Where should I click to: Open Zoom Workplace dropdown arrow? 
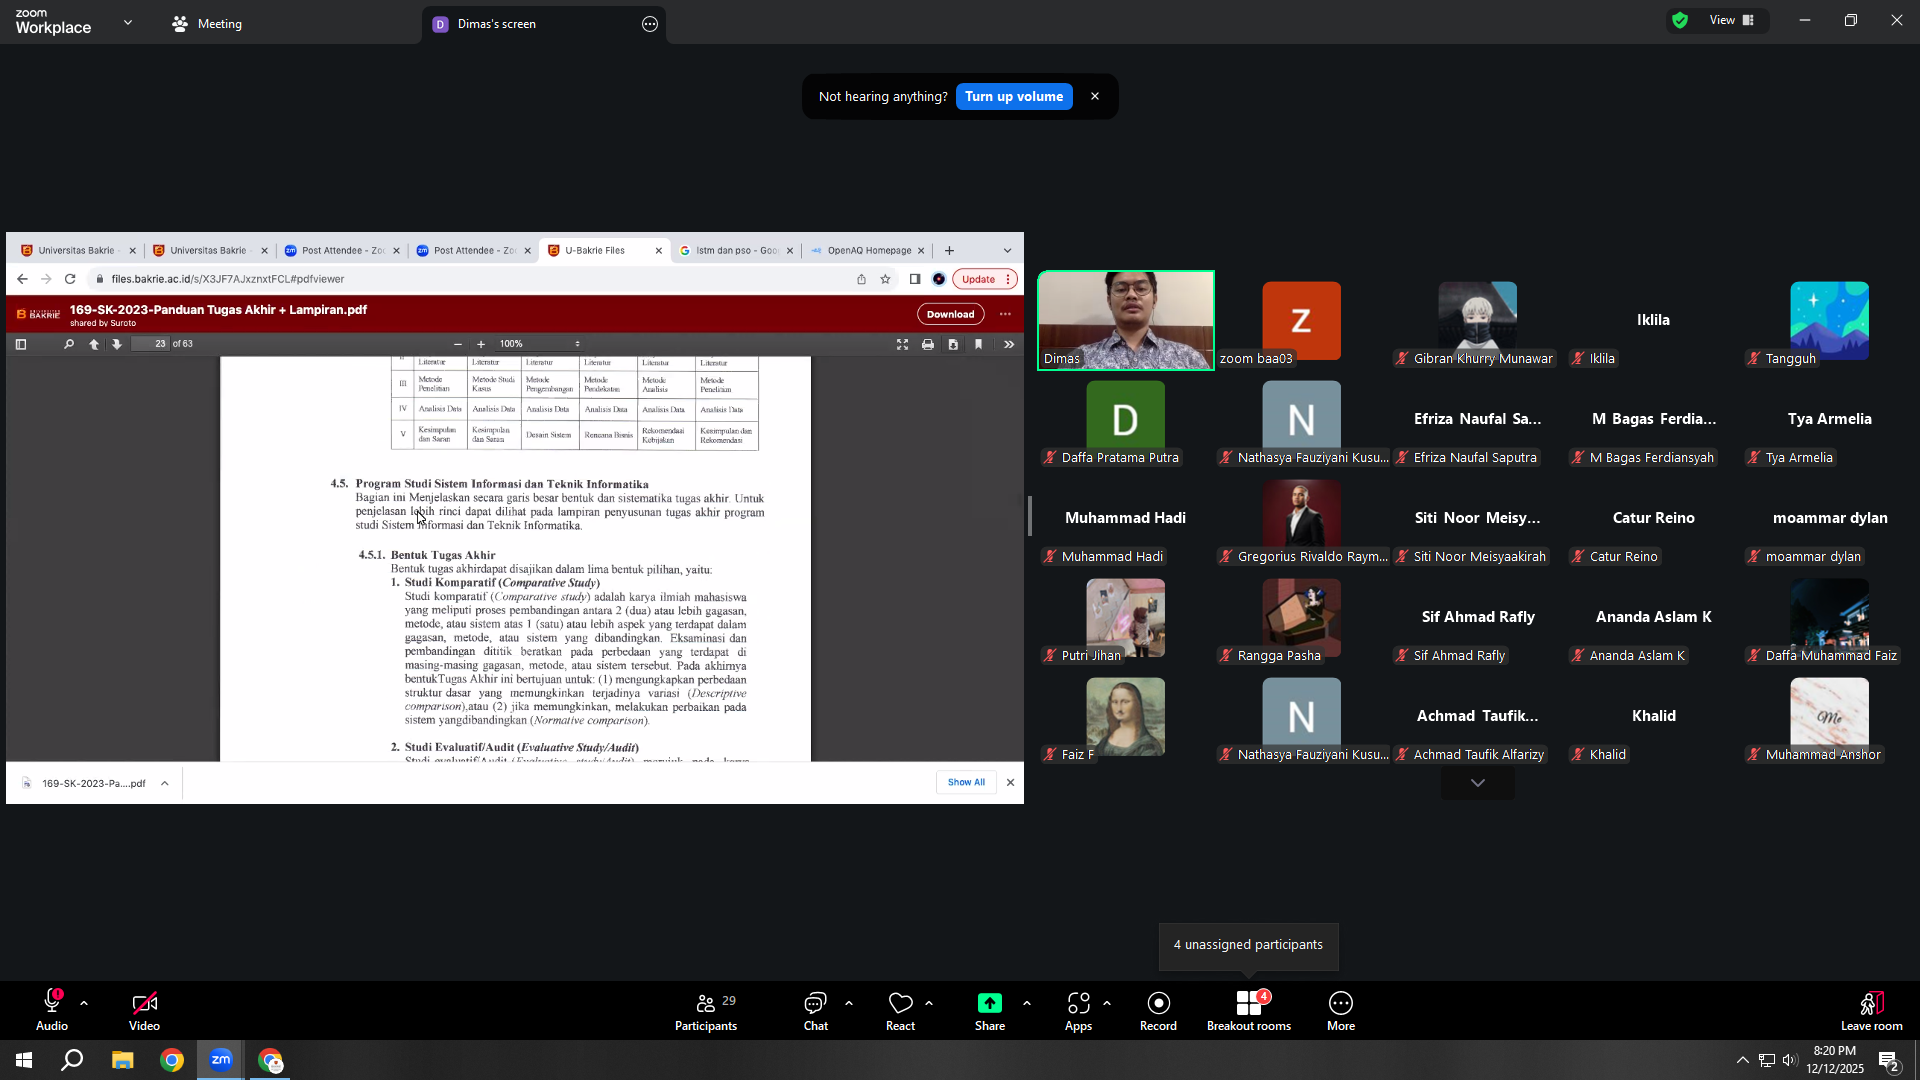click(x=128, y=22)
